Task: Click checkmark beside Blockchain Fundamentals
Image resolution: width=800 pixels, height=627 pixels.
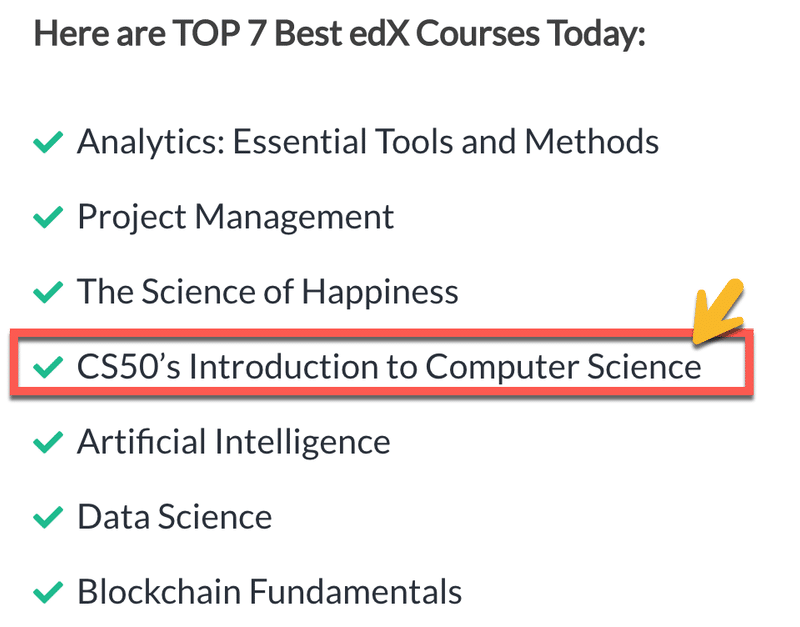Action: [x=48, y=592]
